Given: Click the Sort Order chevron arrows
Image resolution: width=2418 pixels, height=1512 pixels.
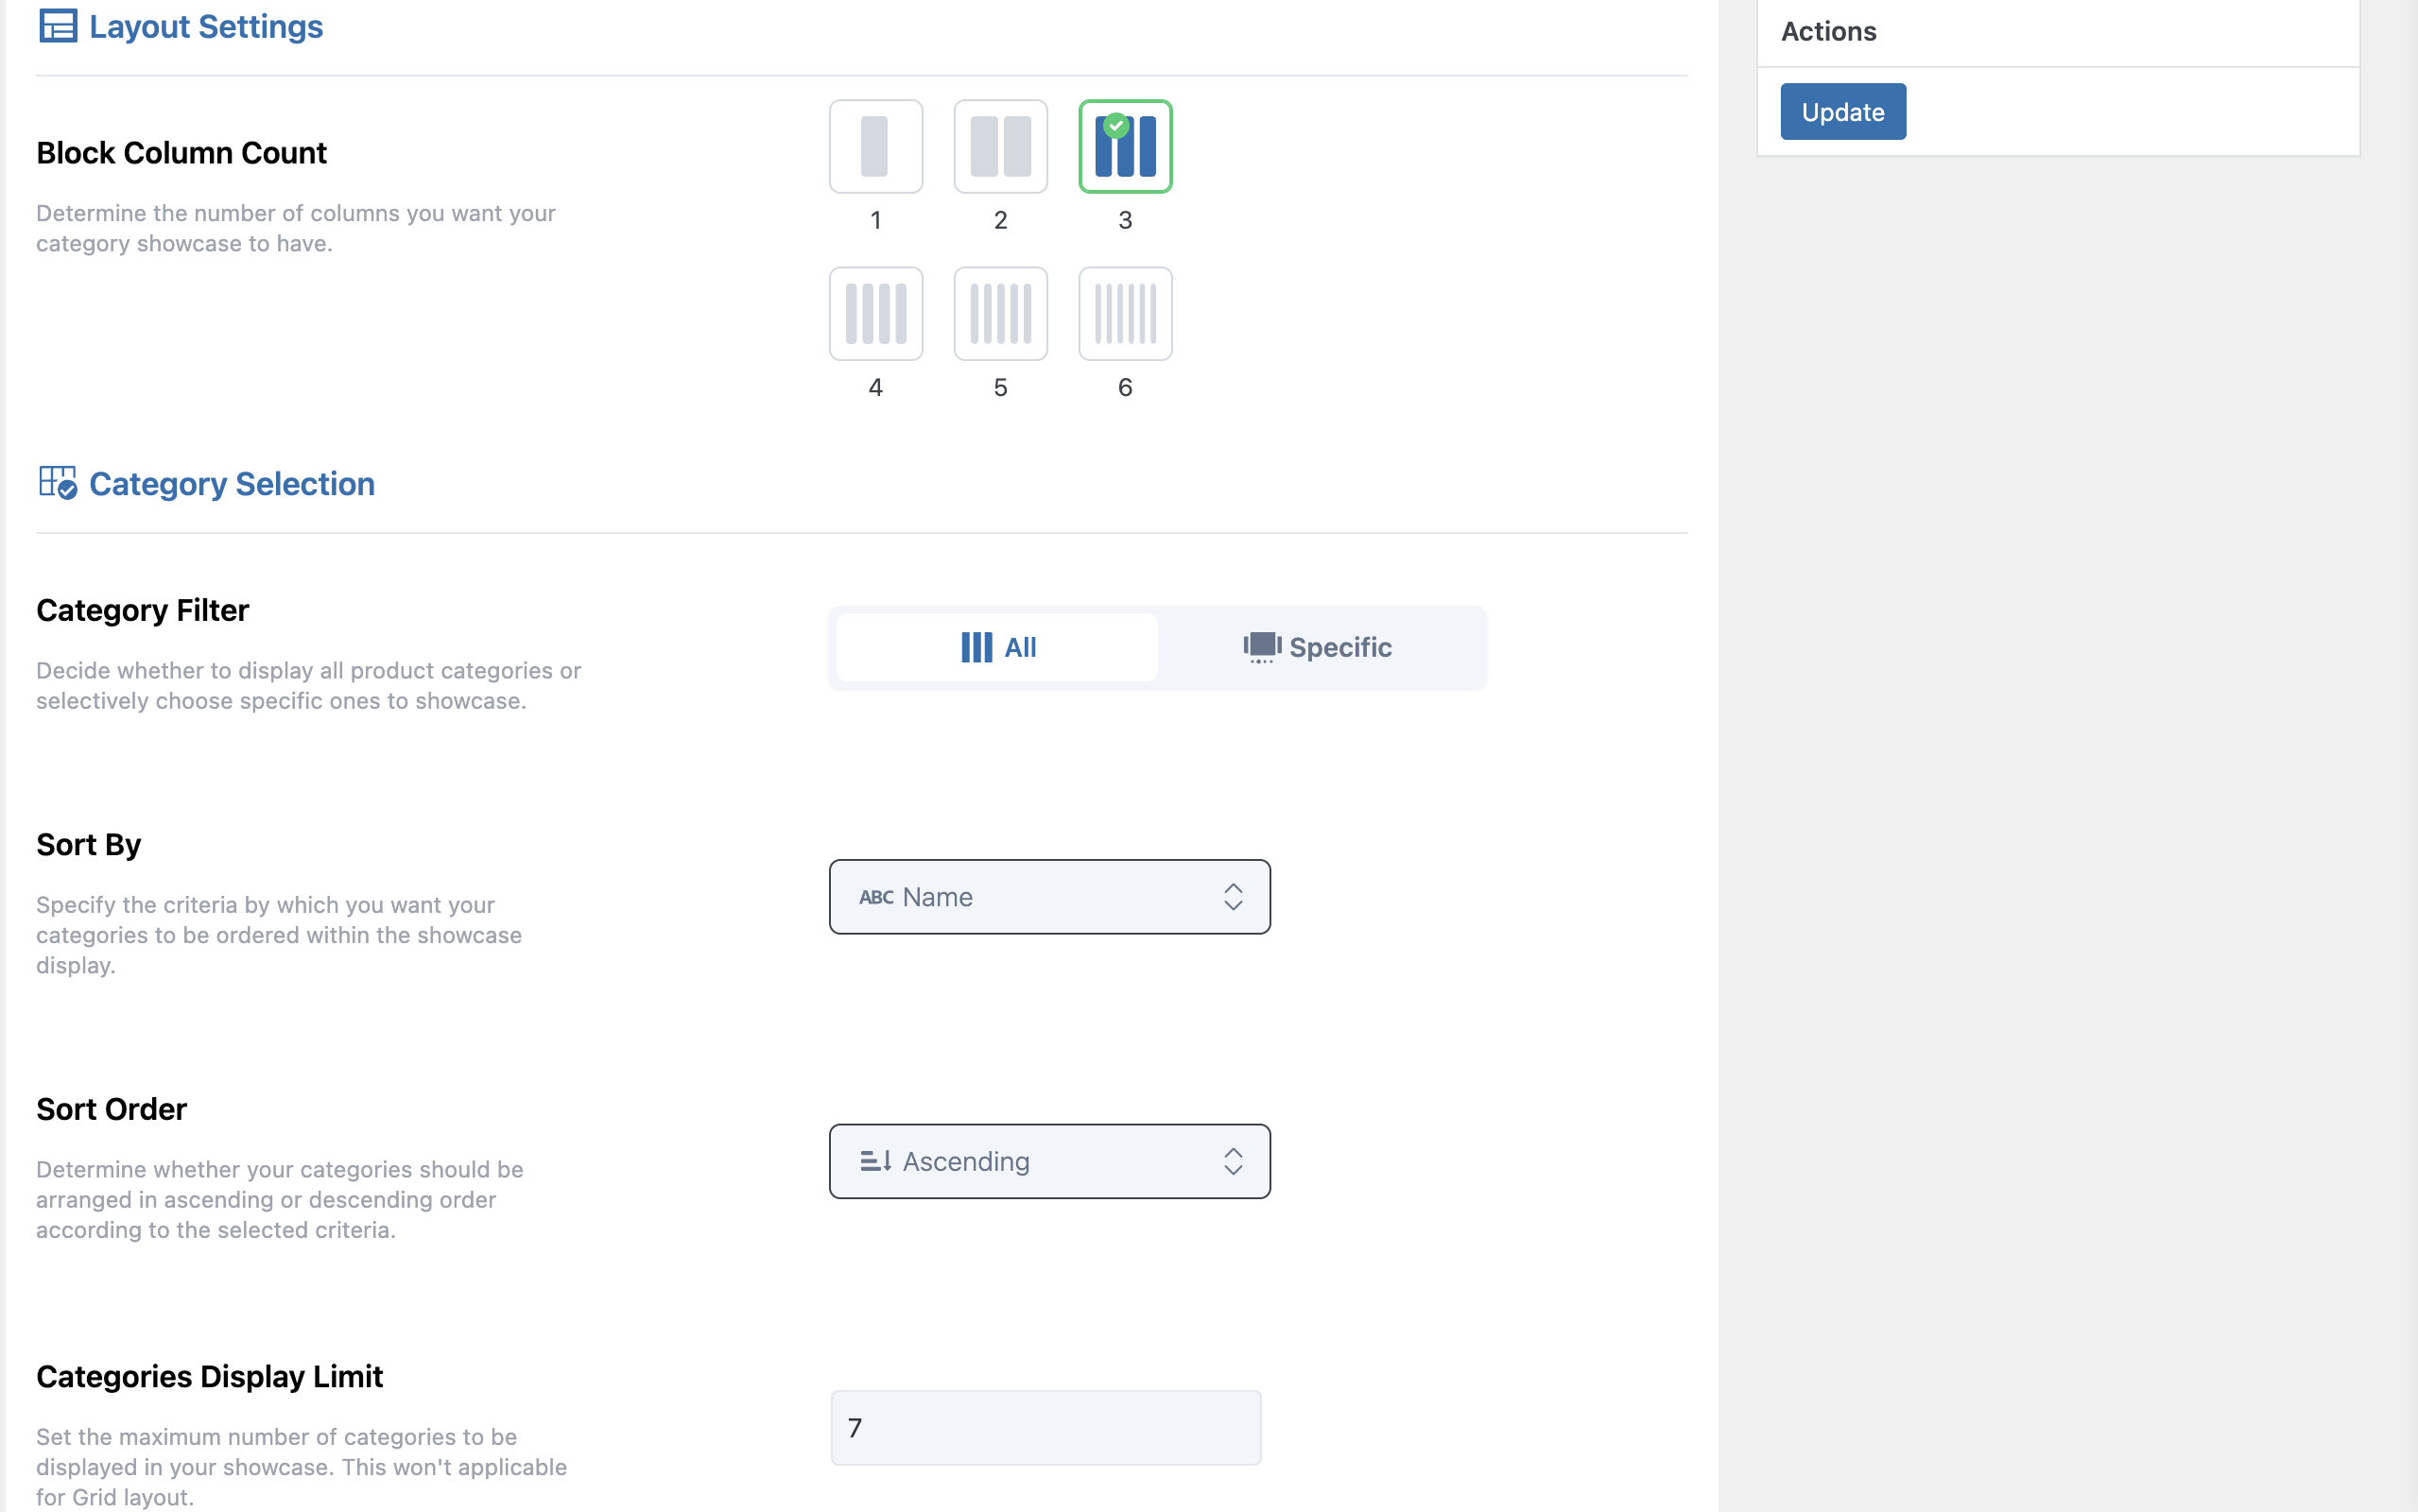Looking at the screenshot, I should 1232,1161.
